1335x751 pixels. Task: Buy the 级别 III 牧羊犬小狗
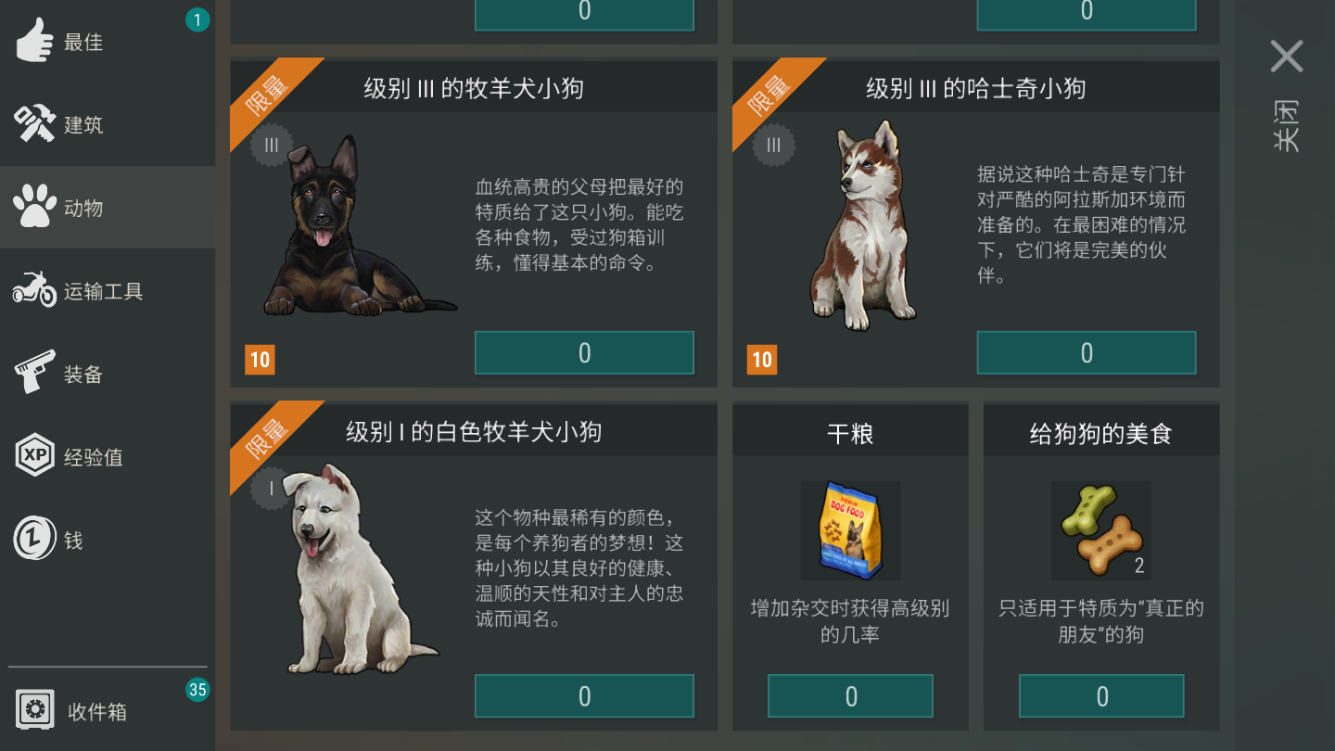coord(584,353)
